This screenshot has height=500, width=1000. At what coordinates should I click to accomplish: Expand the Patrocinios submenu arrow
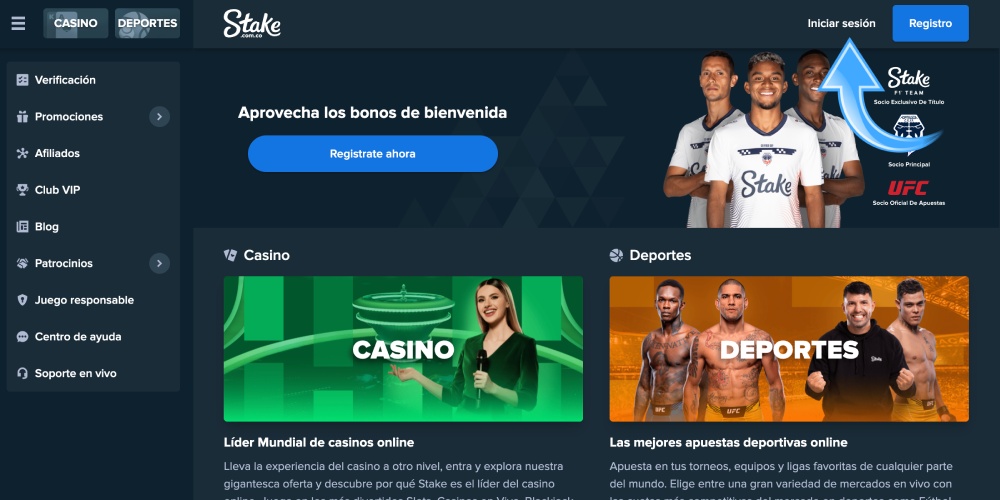159,263
